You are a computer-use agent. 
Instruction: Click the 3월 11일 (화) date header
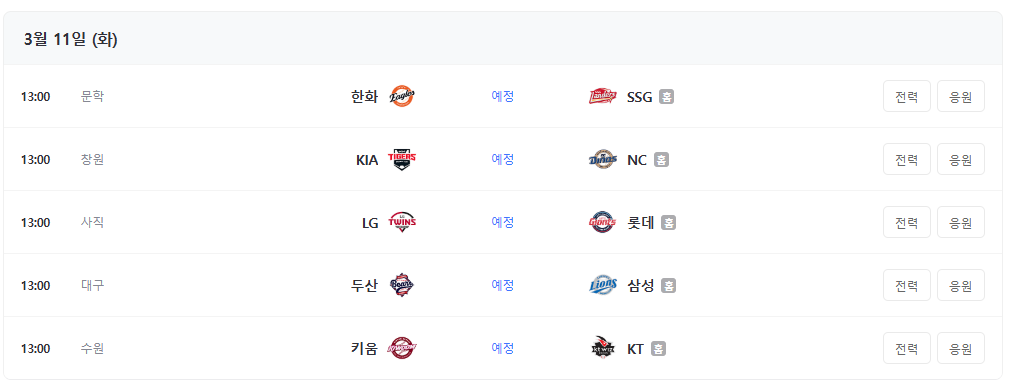(70, 40)
